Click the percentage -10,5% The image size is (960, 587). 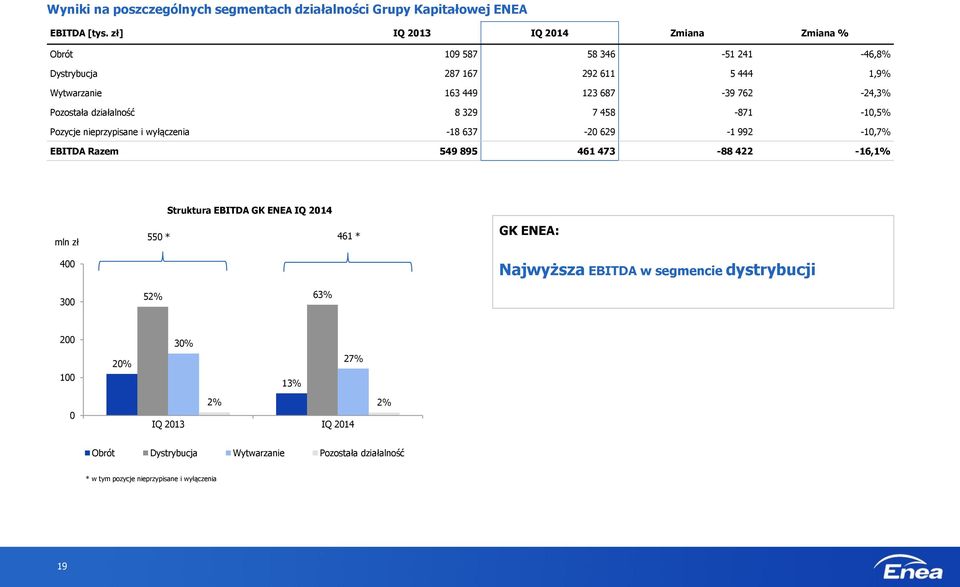[x=876, y=113]
